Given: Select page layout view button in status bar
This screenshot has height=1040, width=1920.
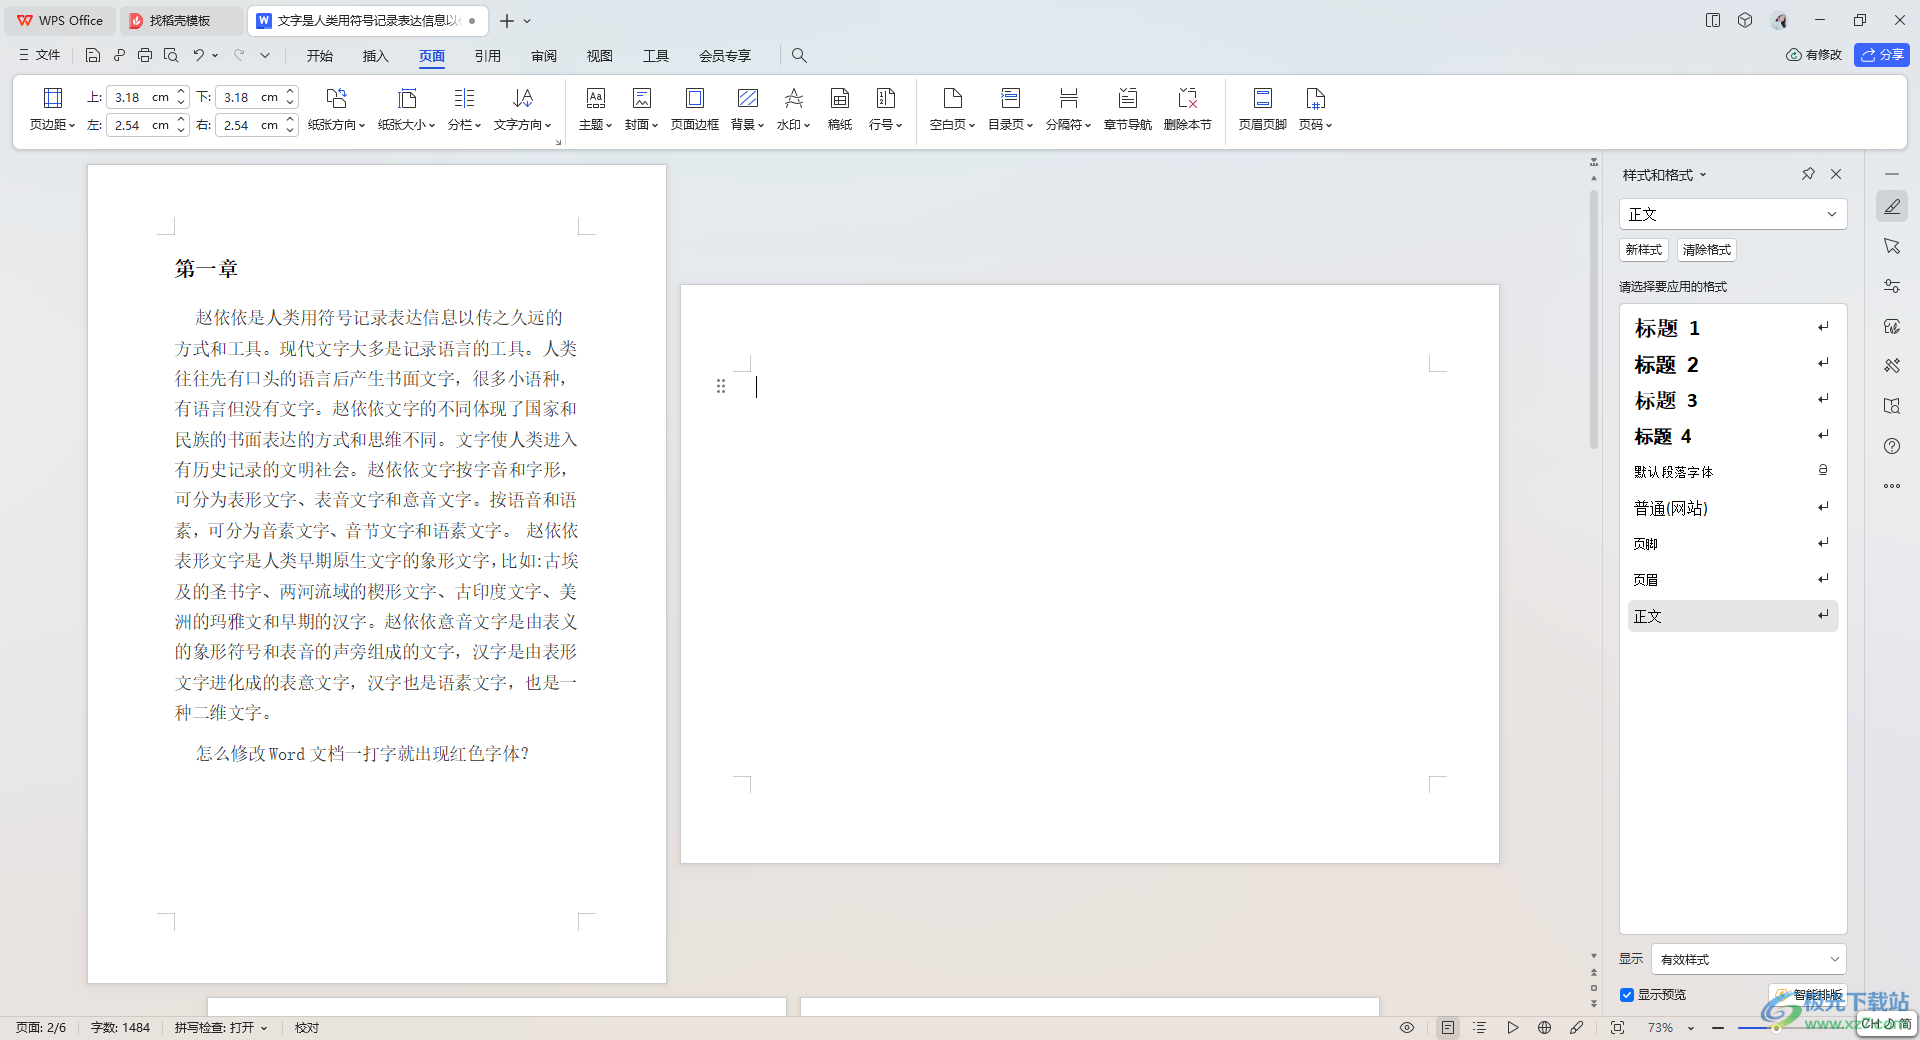Looking at the screenshot, I should click(1448, 1027).
